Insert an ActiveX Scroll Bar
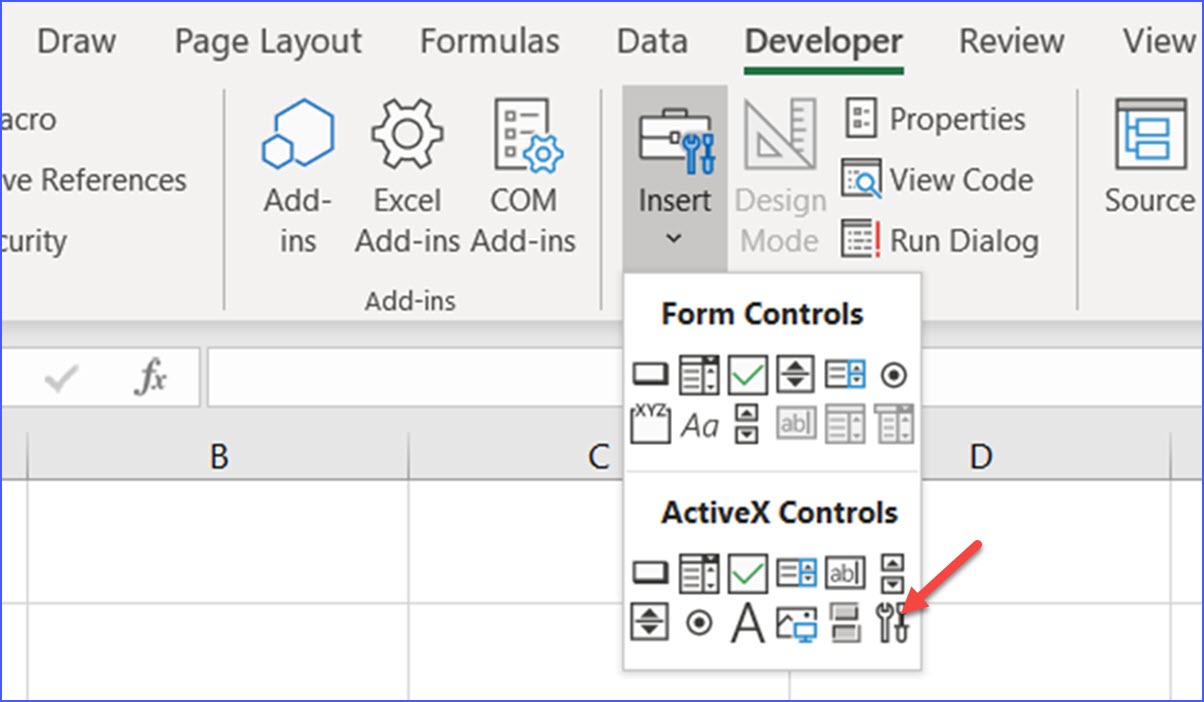Image resolution: width=1204 pixels, height=702 pixels. pyautogui.click(x=893, y=573)
